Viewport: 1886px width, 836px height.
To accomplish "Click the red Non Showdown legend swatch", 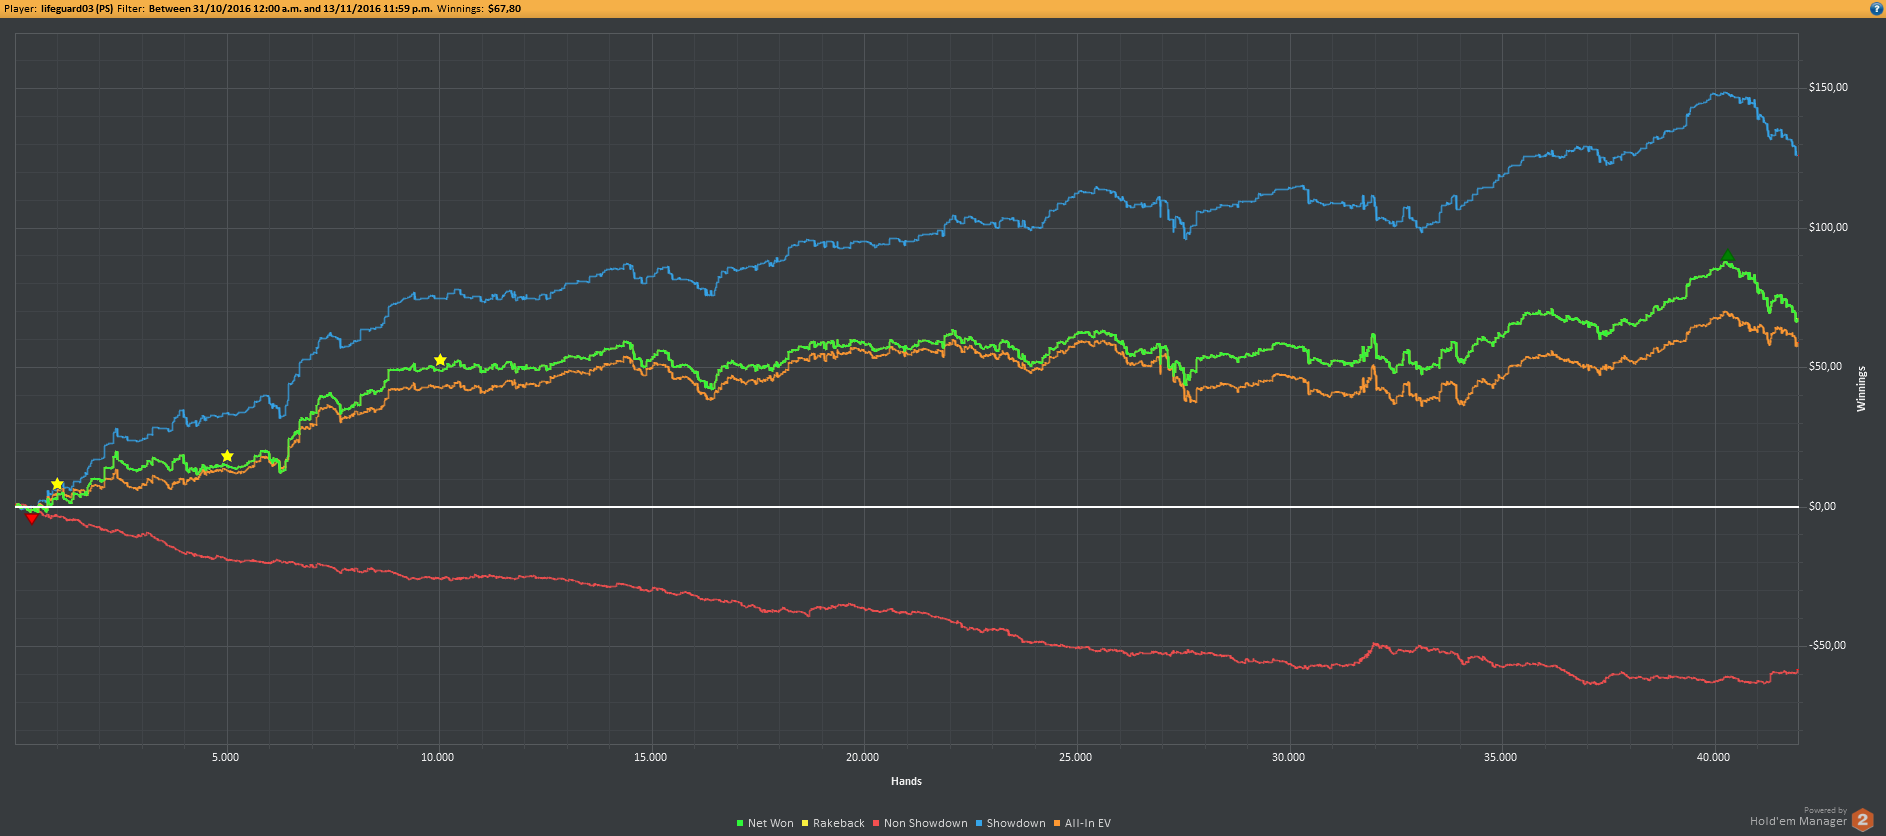I will coord(876,823).
